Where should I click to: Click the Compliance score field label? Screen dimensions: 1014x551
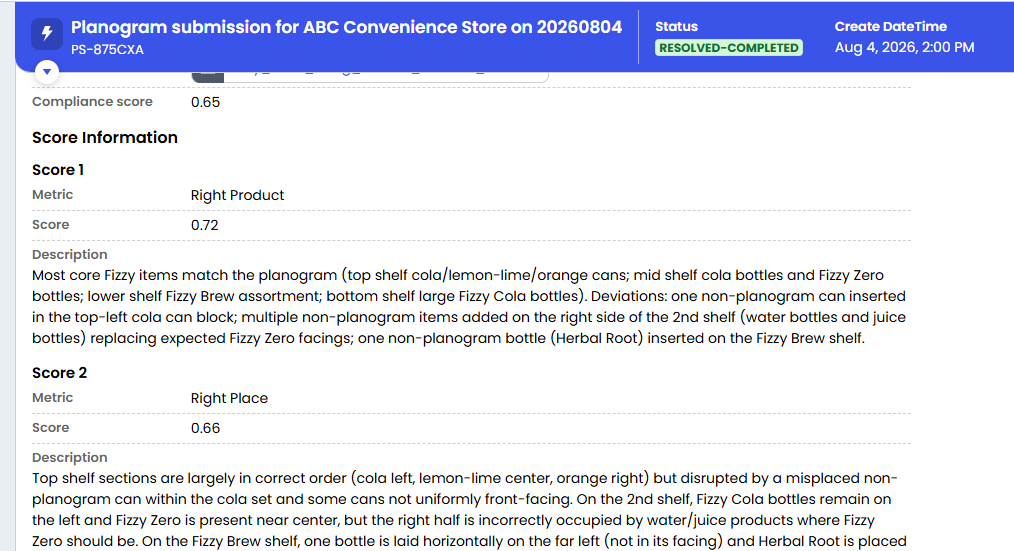(92, 102)
